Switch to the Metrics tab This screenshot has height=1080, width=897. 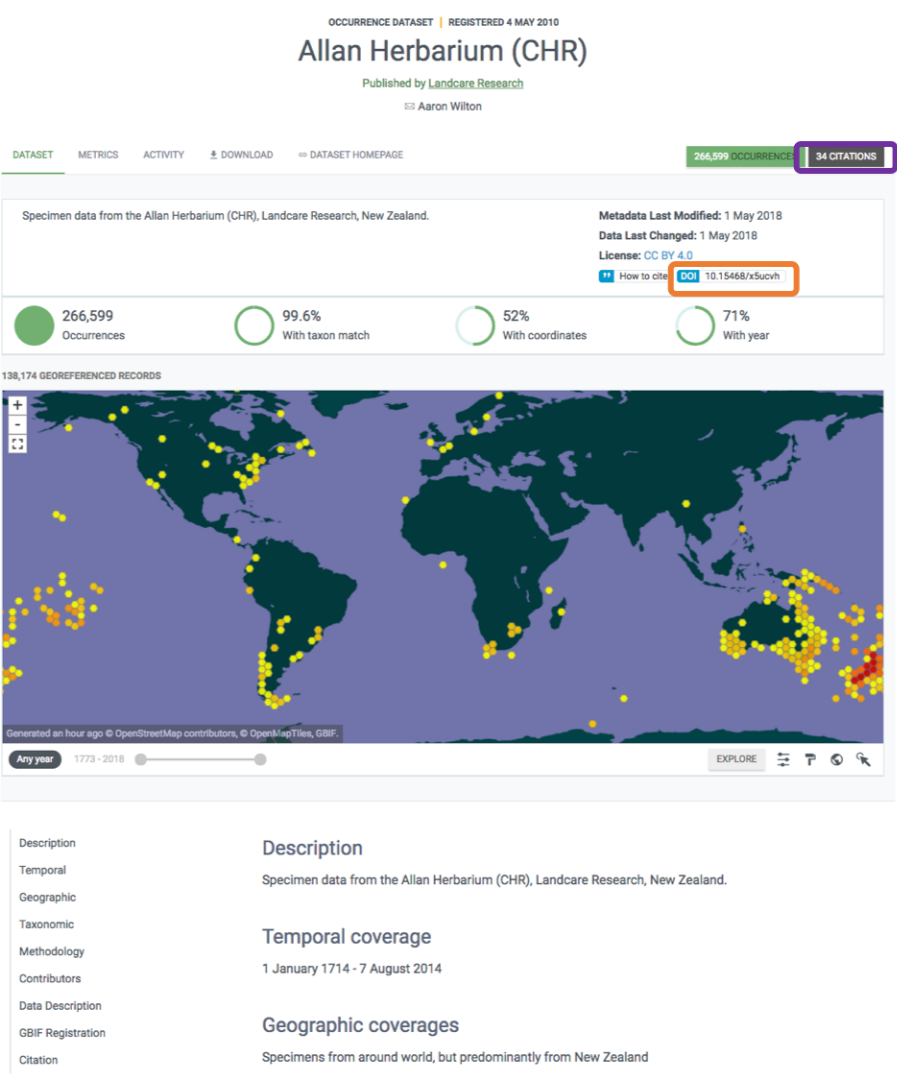(x=98, y=155)
